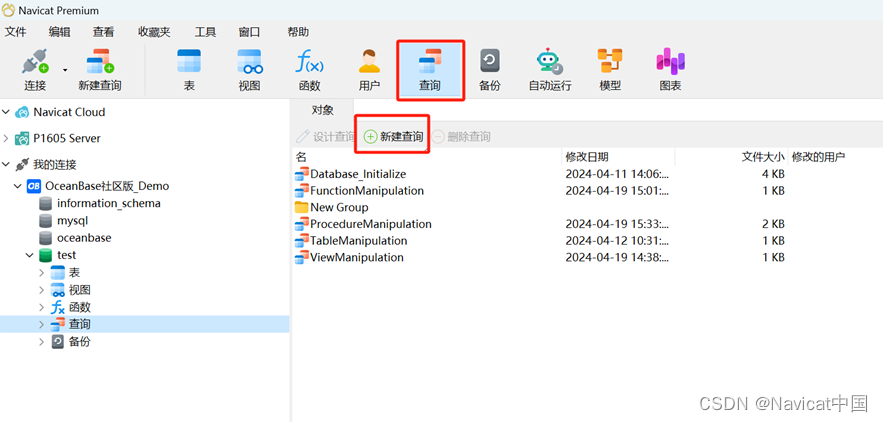883x422 pixels.
Task: Select 备份 under test database
Action: [79, 342]
